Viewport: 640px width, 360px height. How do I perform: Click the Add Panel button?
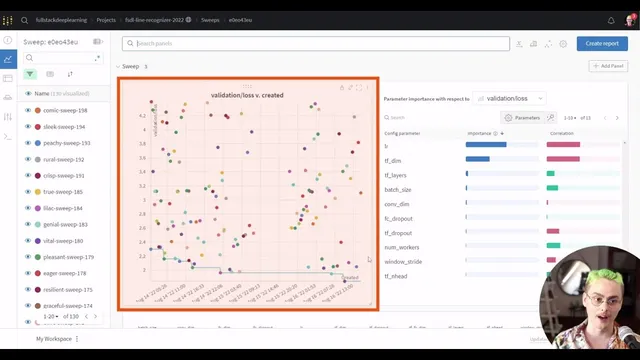click(x=608, y=66)
